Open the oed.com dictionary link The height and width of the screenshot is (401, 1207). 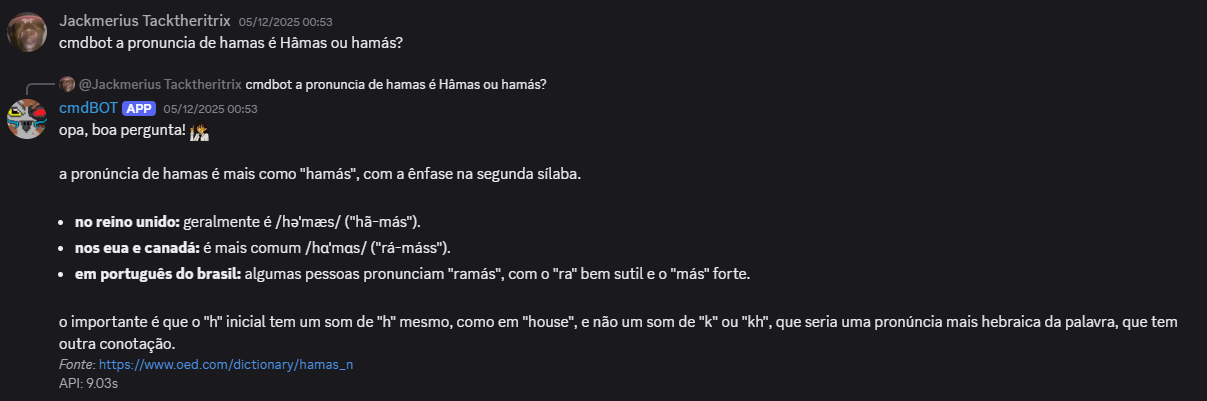pos(226,365)
